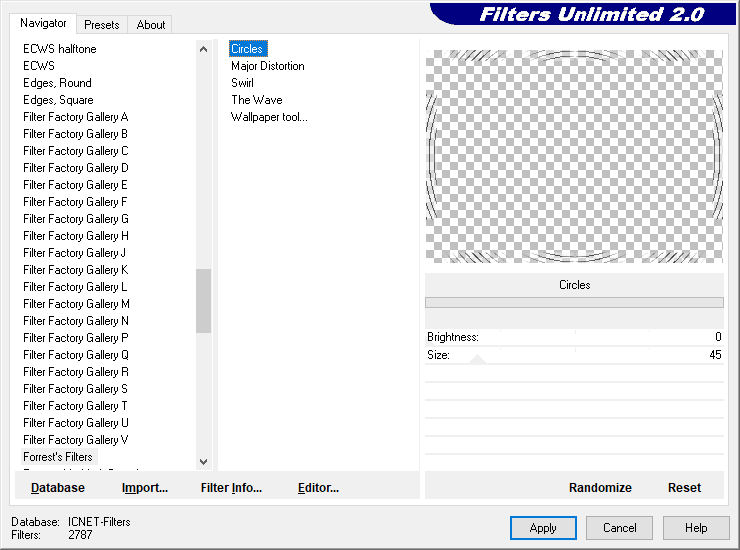Open the Editor... button
This screenshot has height=550, width=740.
click(x=319, y=488)
